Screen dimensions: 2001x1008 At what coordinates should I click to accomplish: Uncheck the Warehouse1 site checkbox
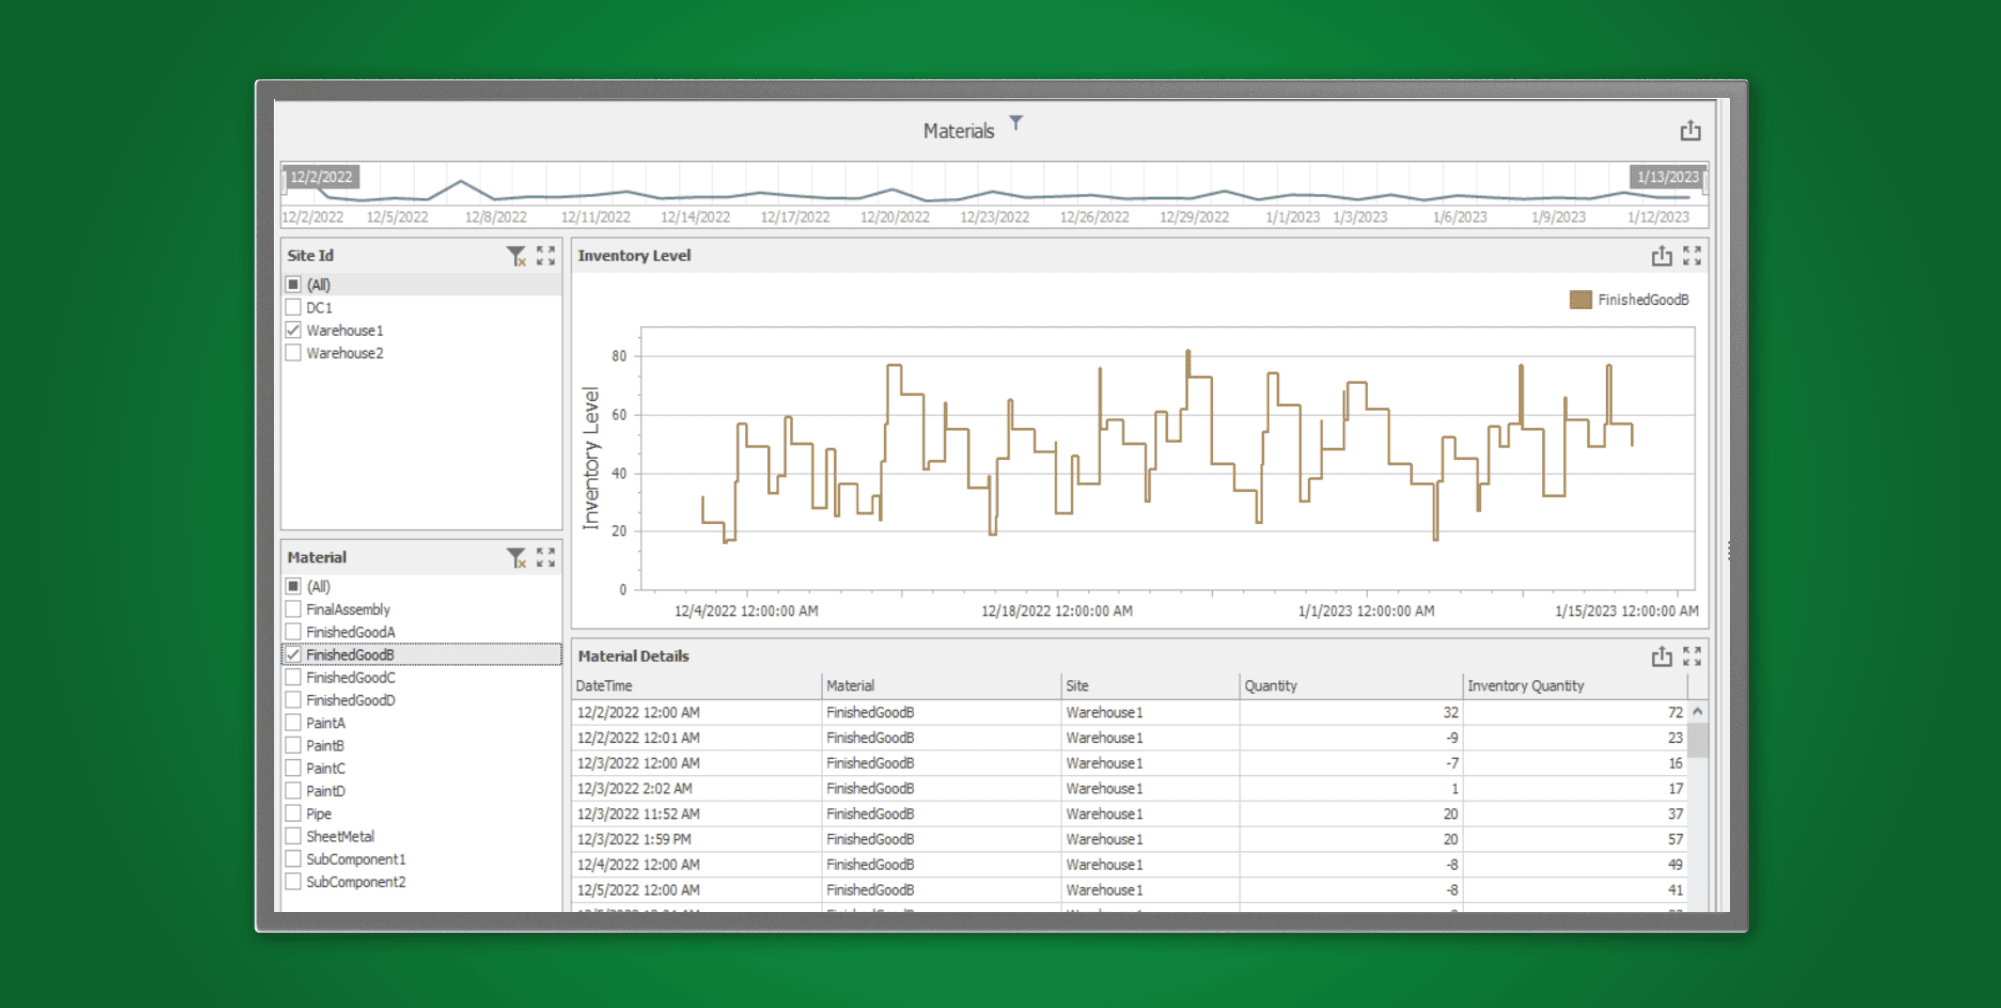click(x=293, y=330)
